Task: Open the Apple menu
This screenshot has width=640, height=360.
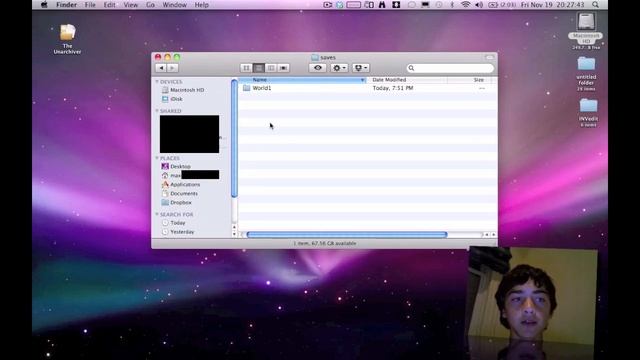Action: click(x=44, y=5)
